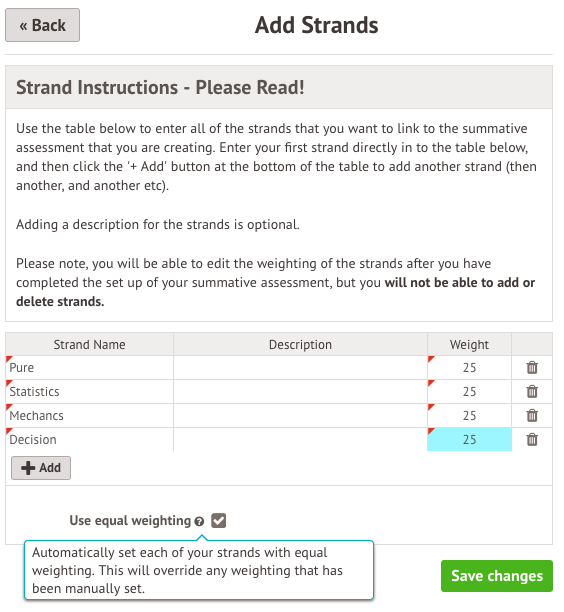Click the description cell for Statistics
The image size is (564, 612).
(x=300, y=391)
